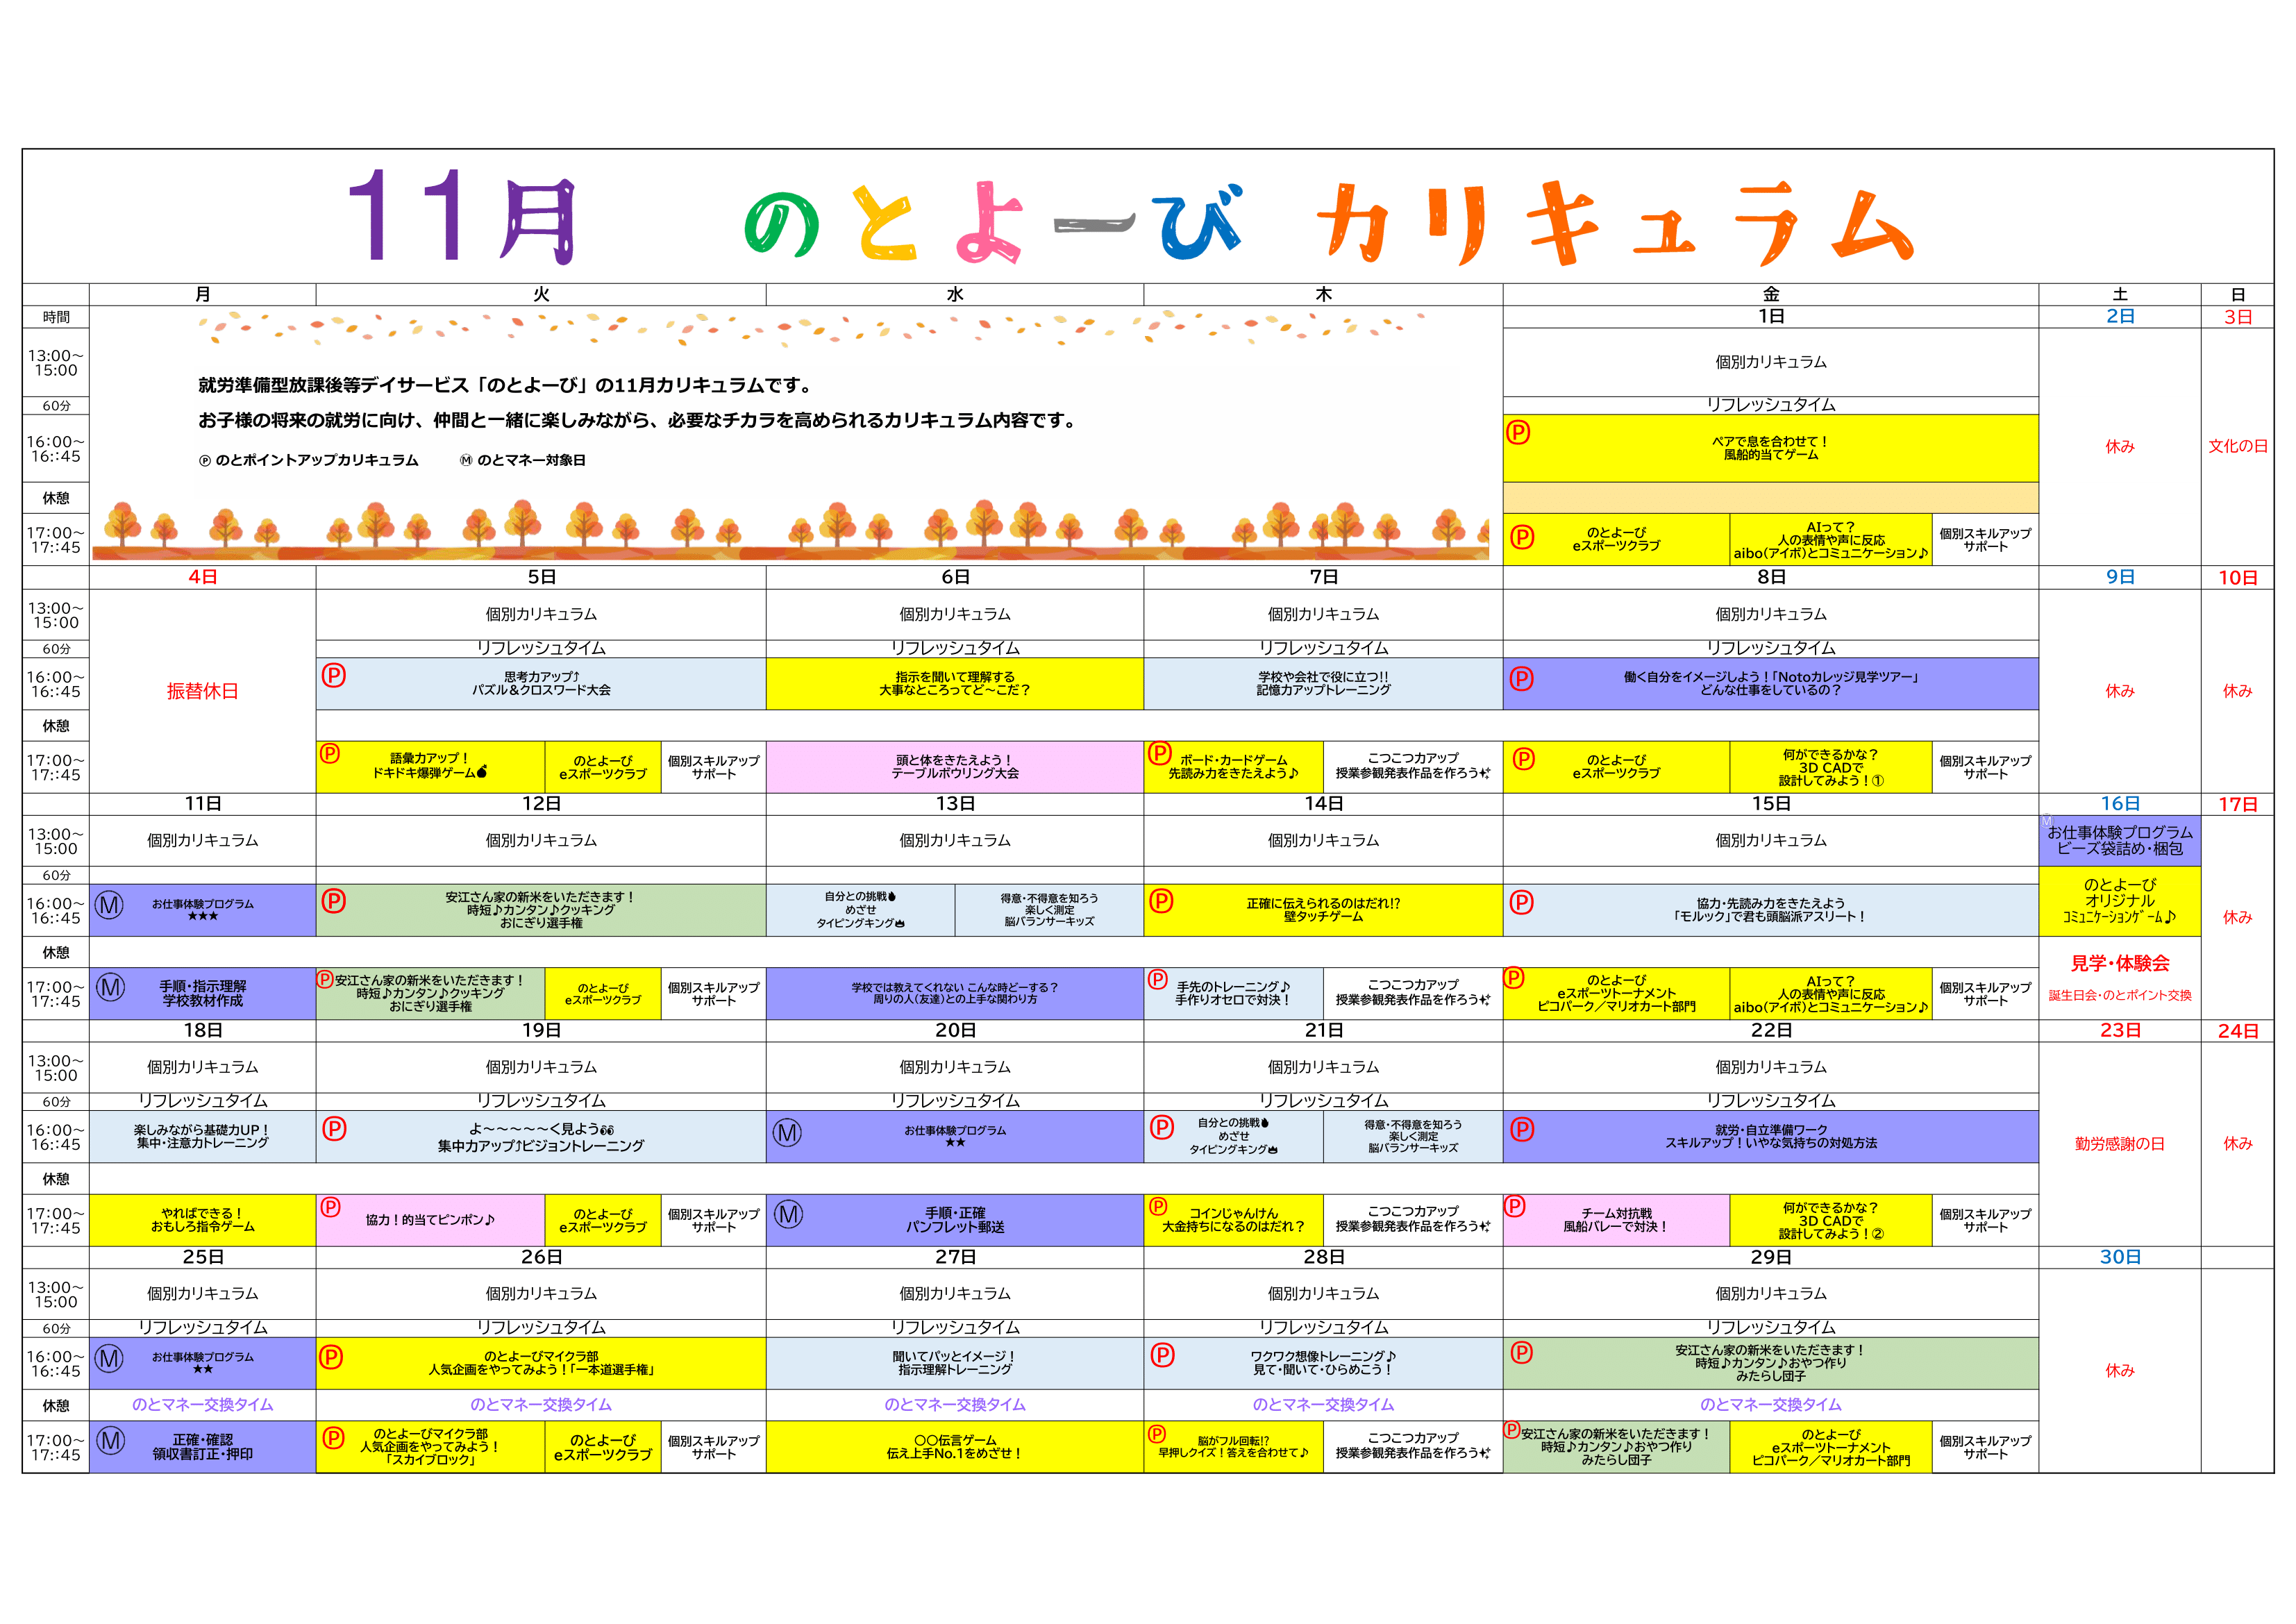2296x1624 pixels.
Task: Select the 振替休日 cell
Action: click(203, 692)
